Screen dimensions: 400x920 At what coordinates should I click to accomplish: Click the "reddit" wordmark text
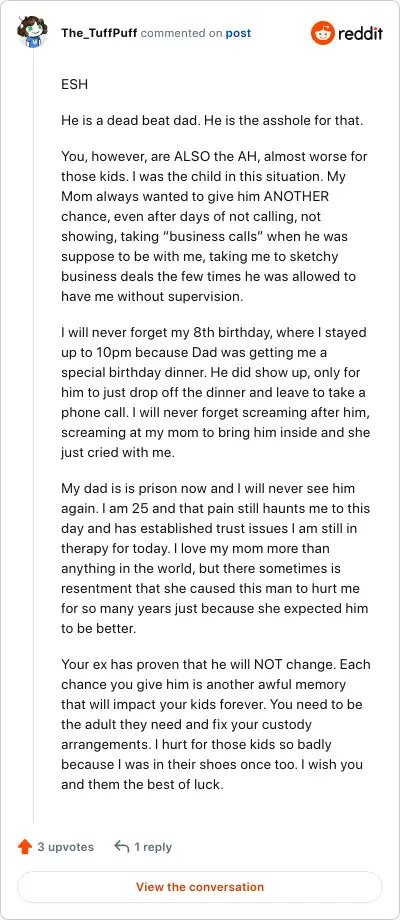360,33
